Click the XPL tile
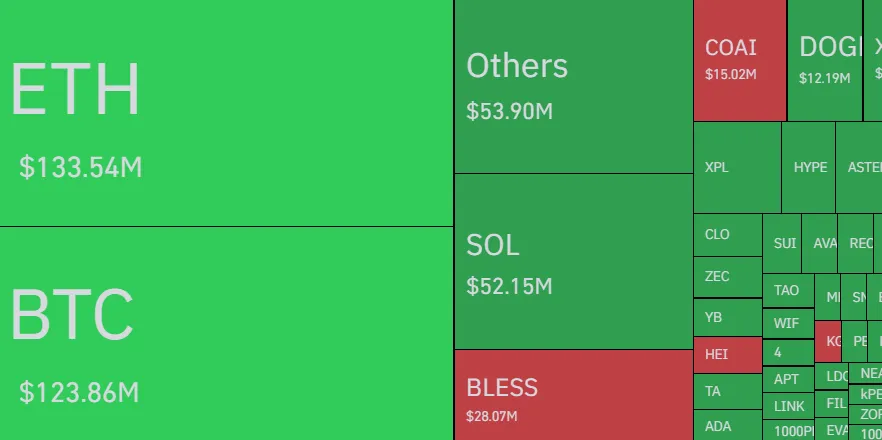This screenshot has width=882, height=440. (737, 167)
